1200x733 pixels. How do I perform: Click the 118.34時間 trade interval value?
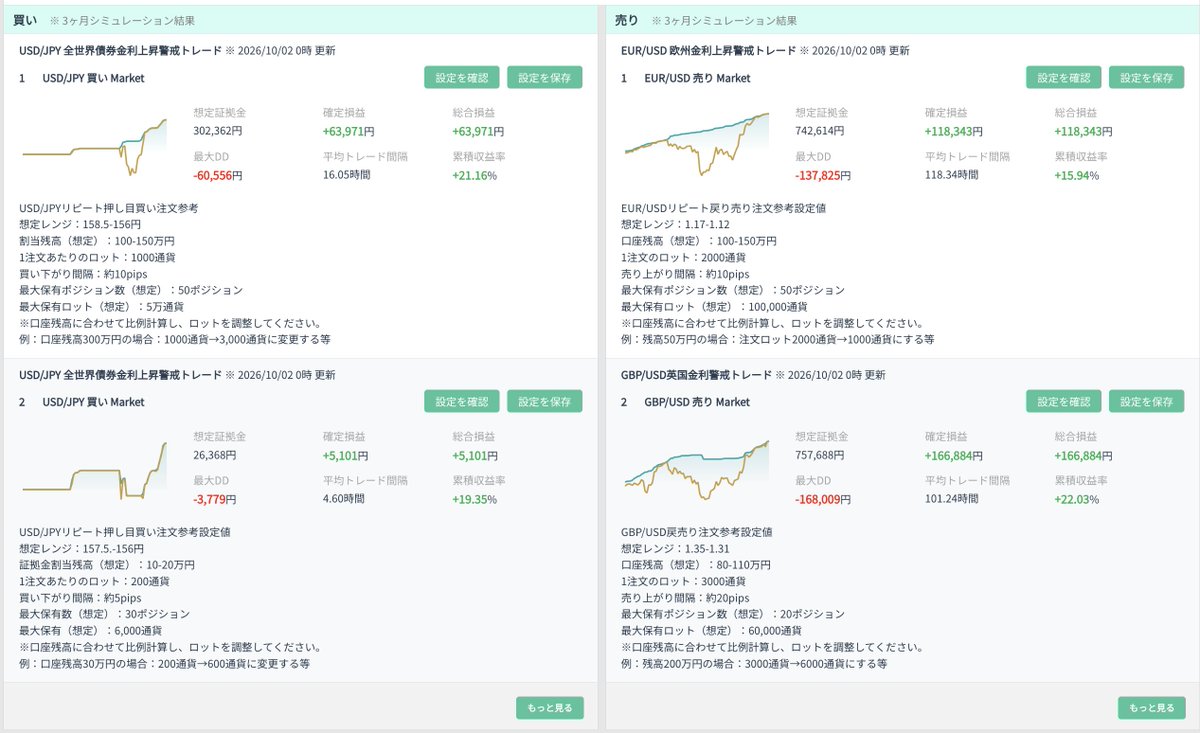952,175
